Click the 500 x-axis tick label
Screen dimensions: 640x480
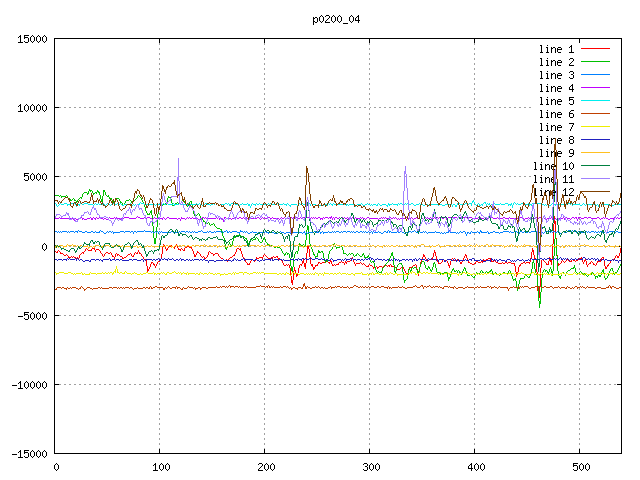coord(580,467)
